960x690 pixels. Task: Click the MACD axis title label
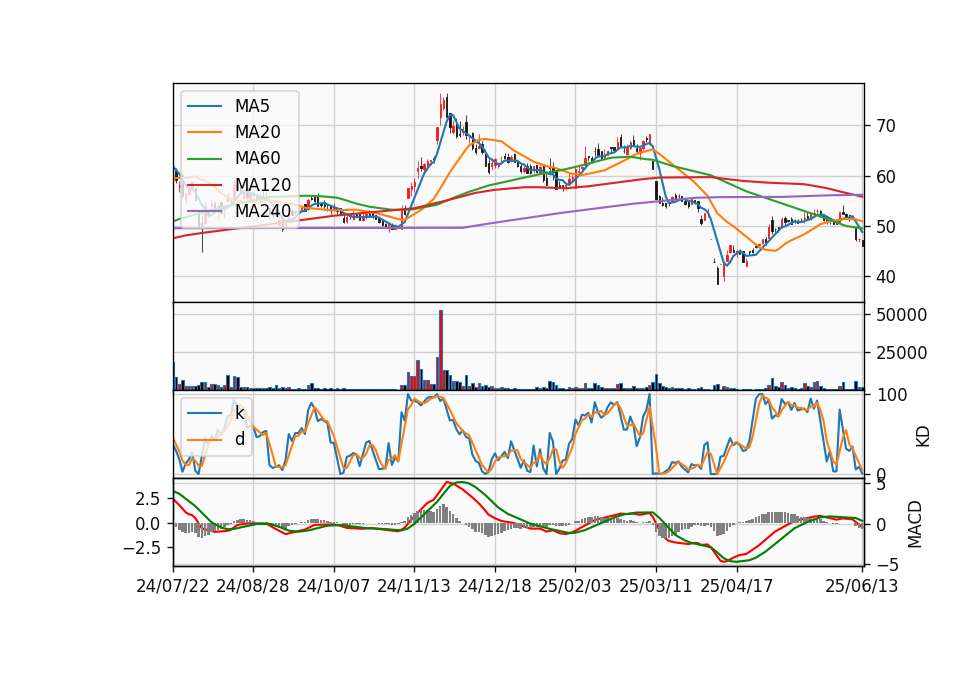pyautogui.click(x=915, y=523)
